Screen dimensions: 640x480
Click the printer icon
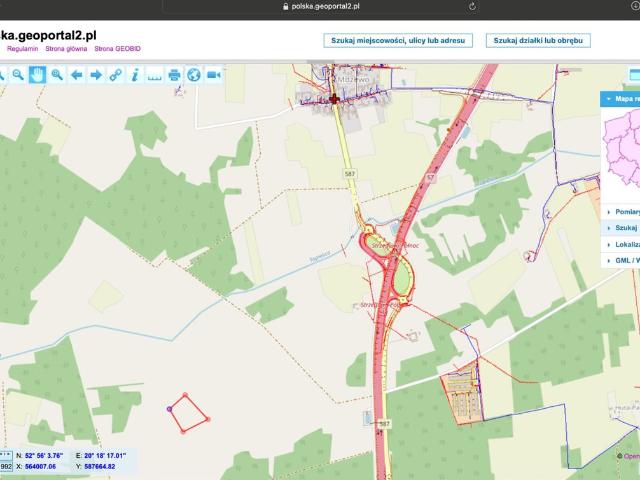pos(174,74)
